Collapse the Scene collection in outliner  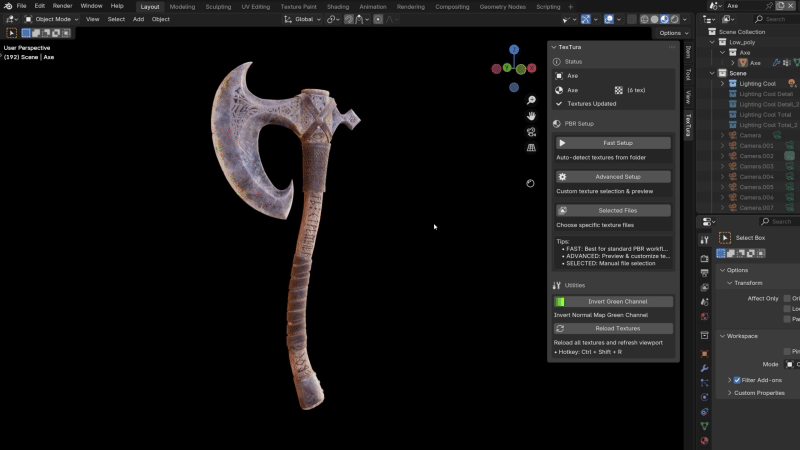click(x=712, y=73)
